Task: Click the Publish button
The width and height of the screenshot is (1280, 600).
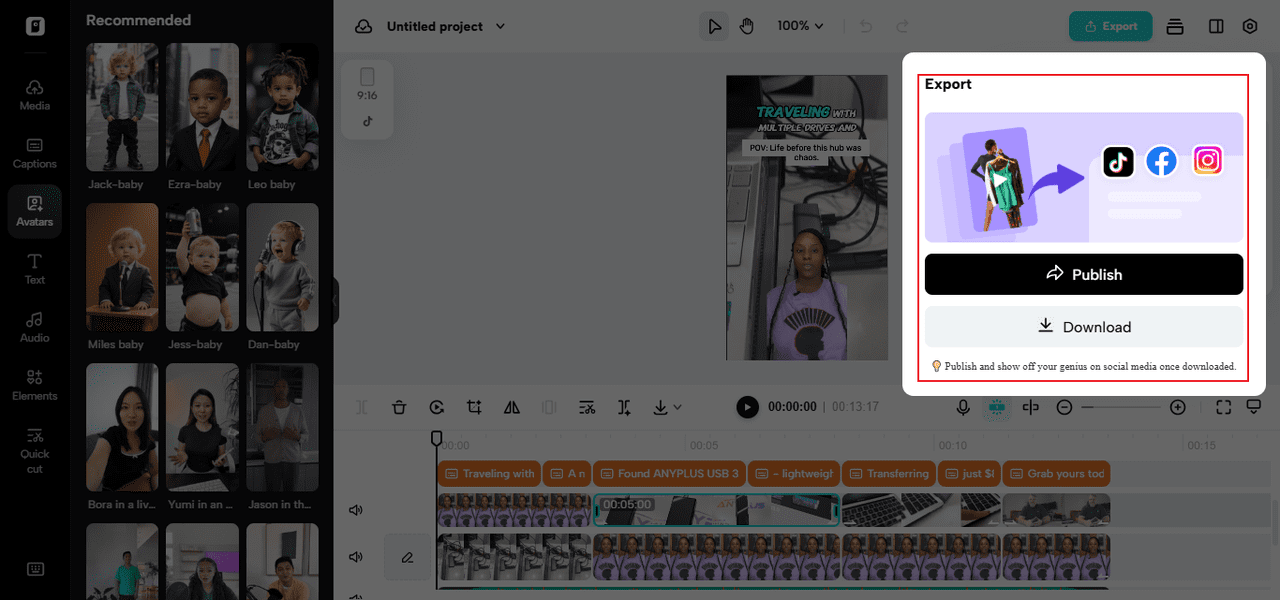Action: [1084, 274]
